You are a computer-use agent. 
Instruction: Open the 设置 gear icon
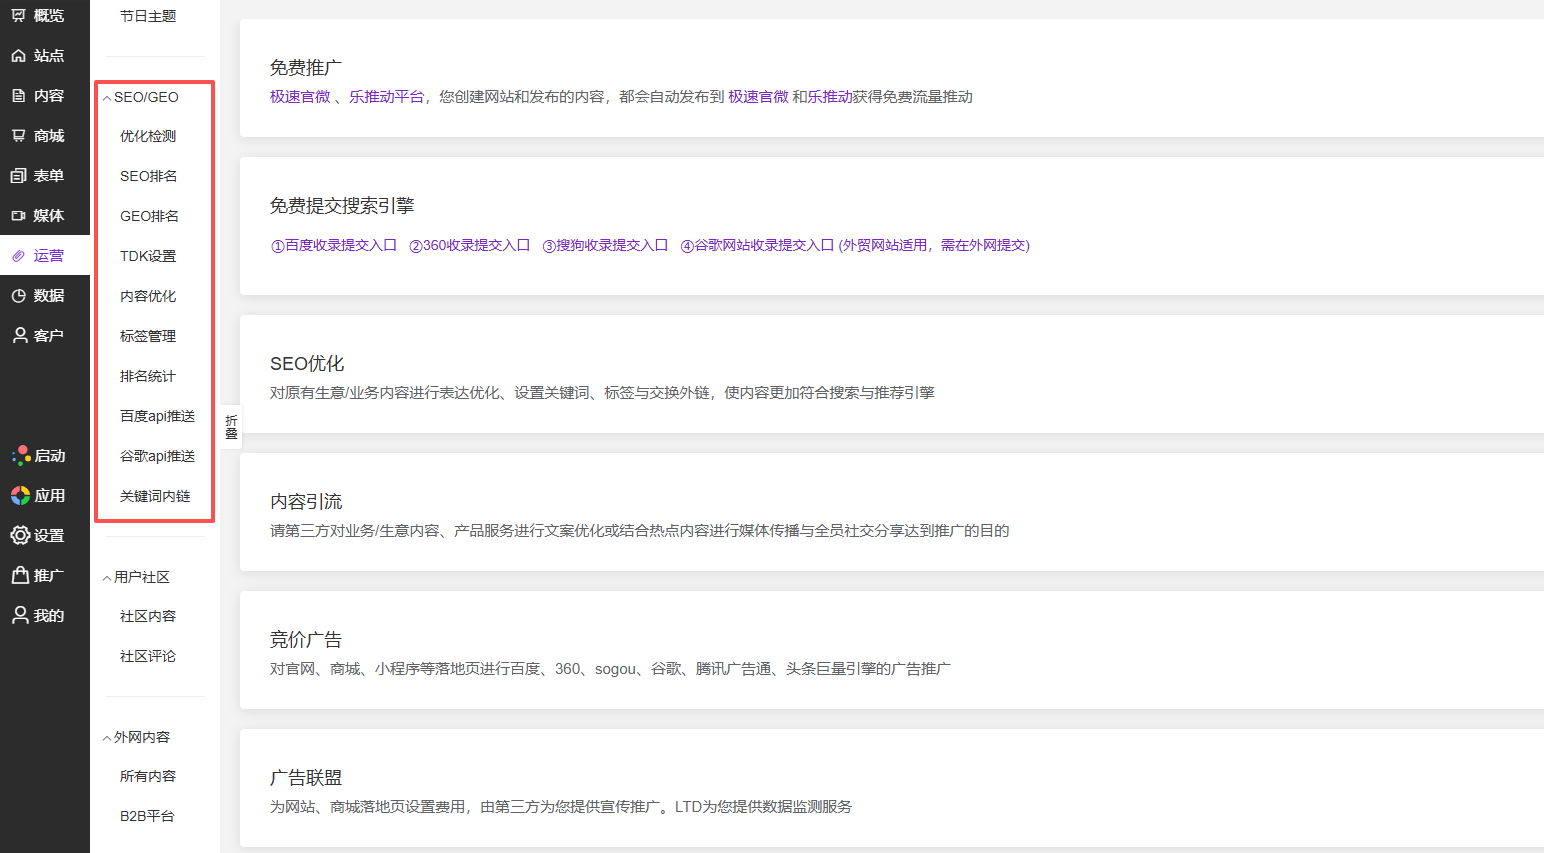(x=20, y=536)
